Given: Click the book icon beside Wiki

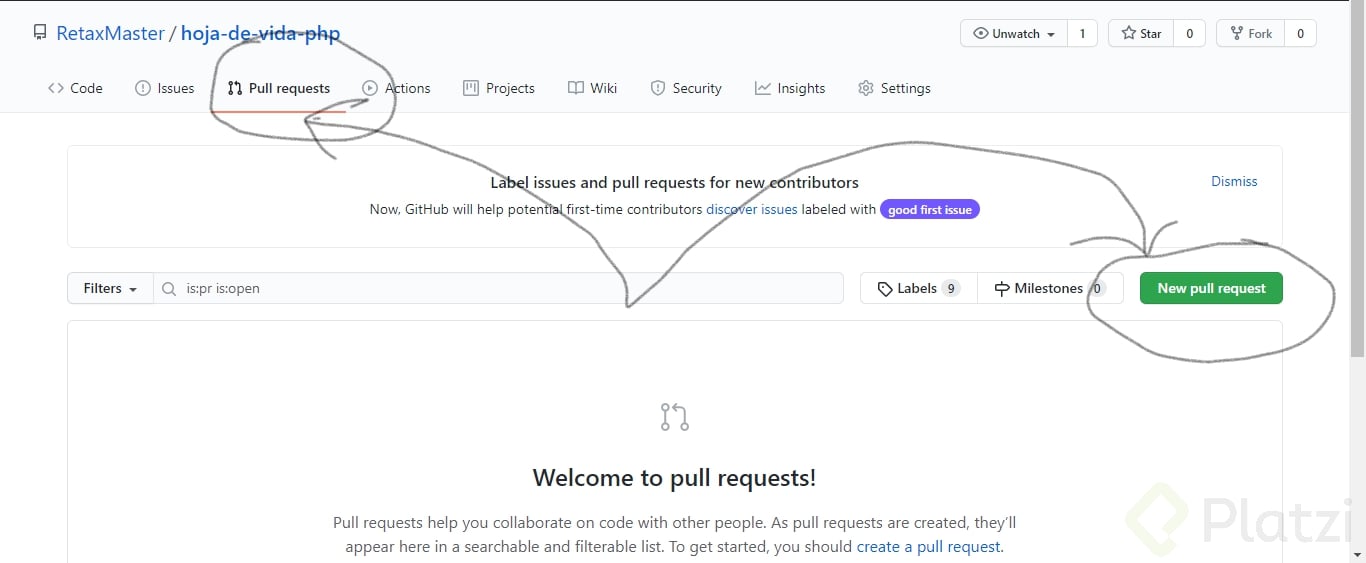Looking at the screenshot, I should point(576,88).
